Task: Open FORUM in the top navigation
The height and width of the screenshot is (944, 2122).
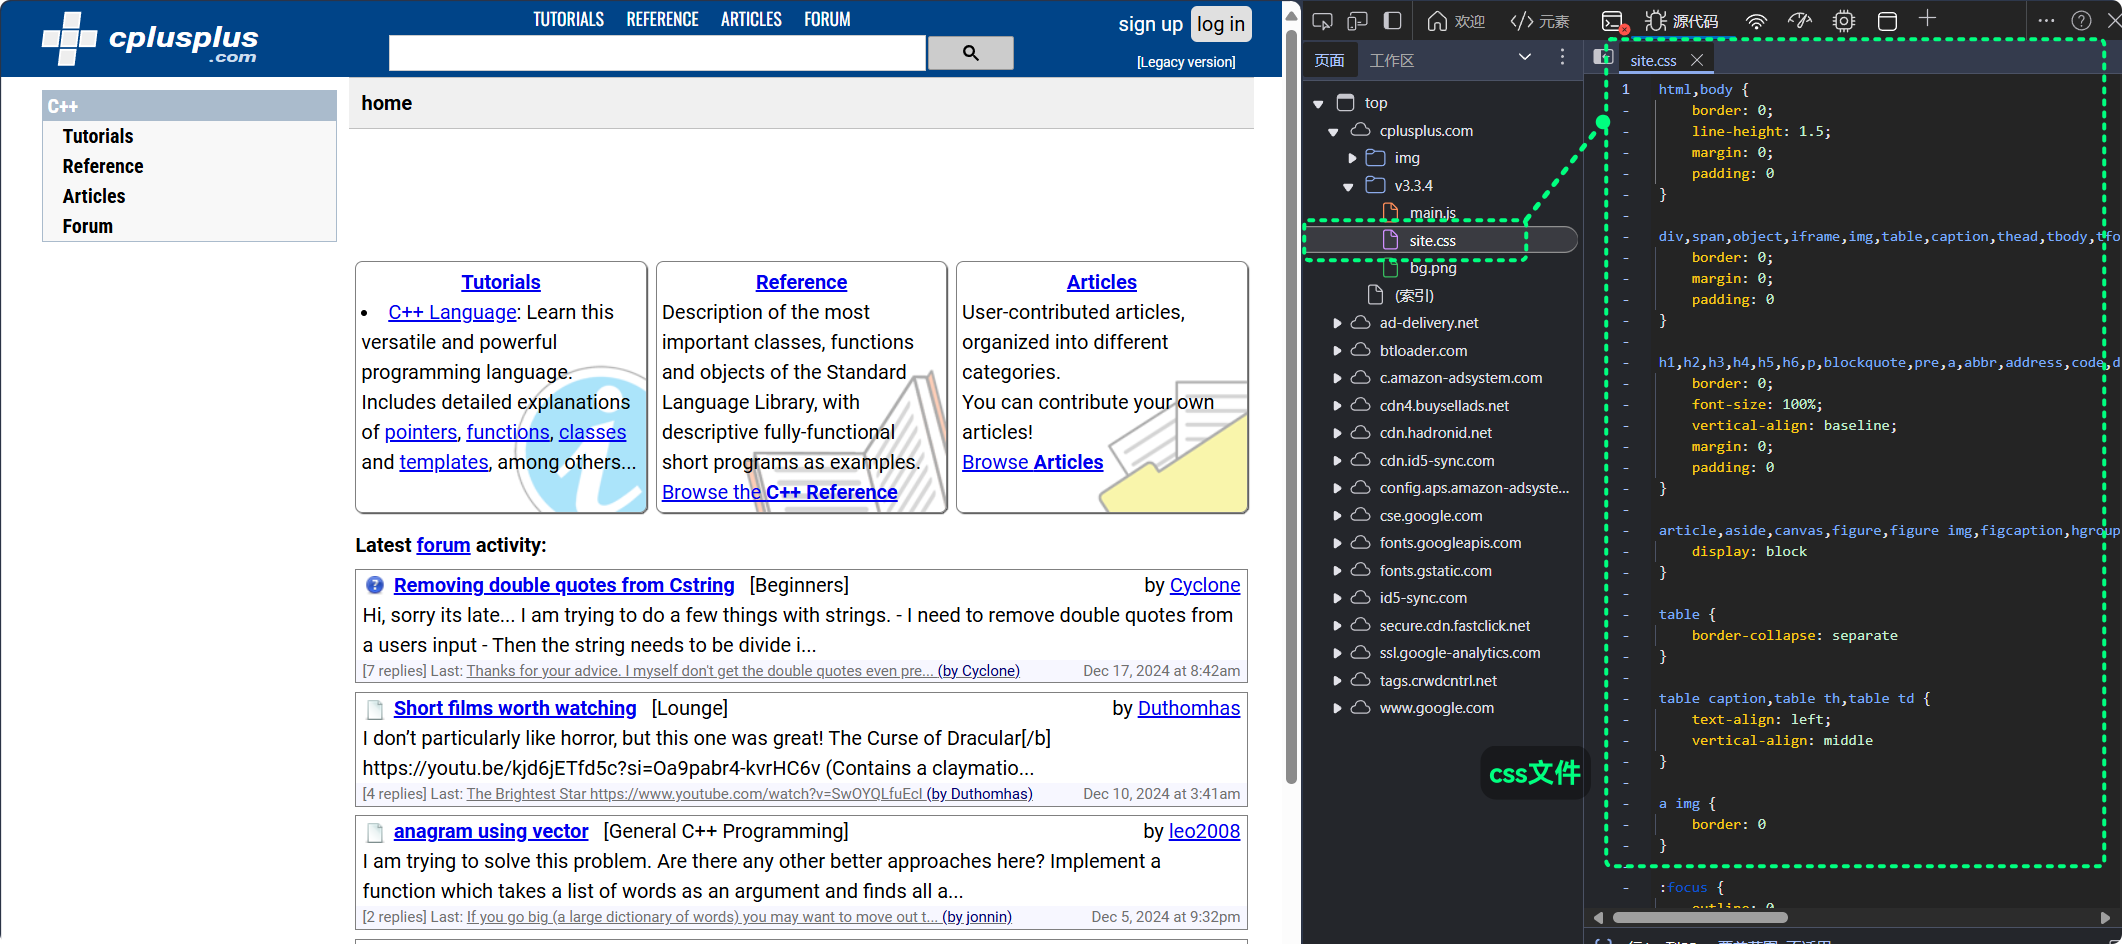Action: coord(827,19)
